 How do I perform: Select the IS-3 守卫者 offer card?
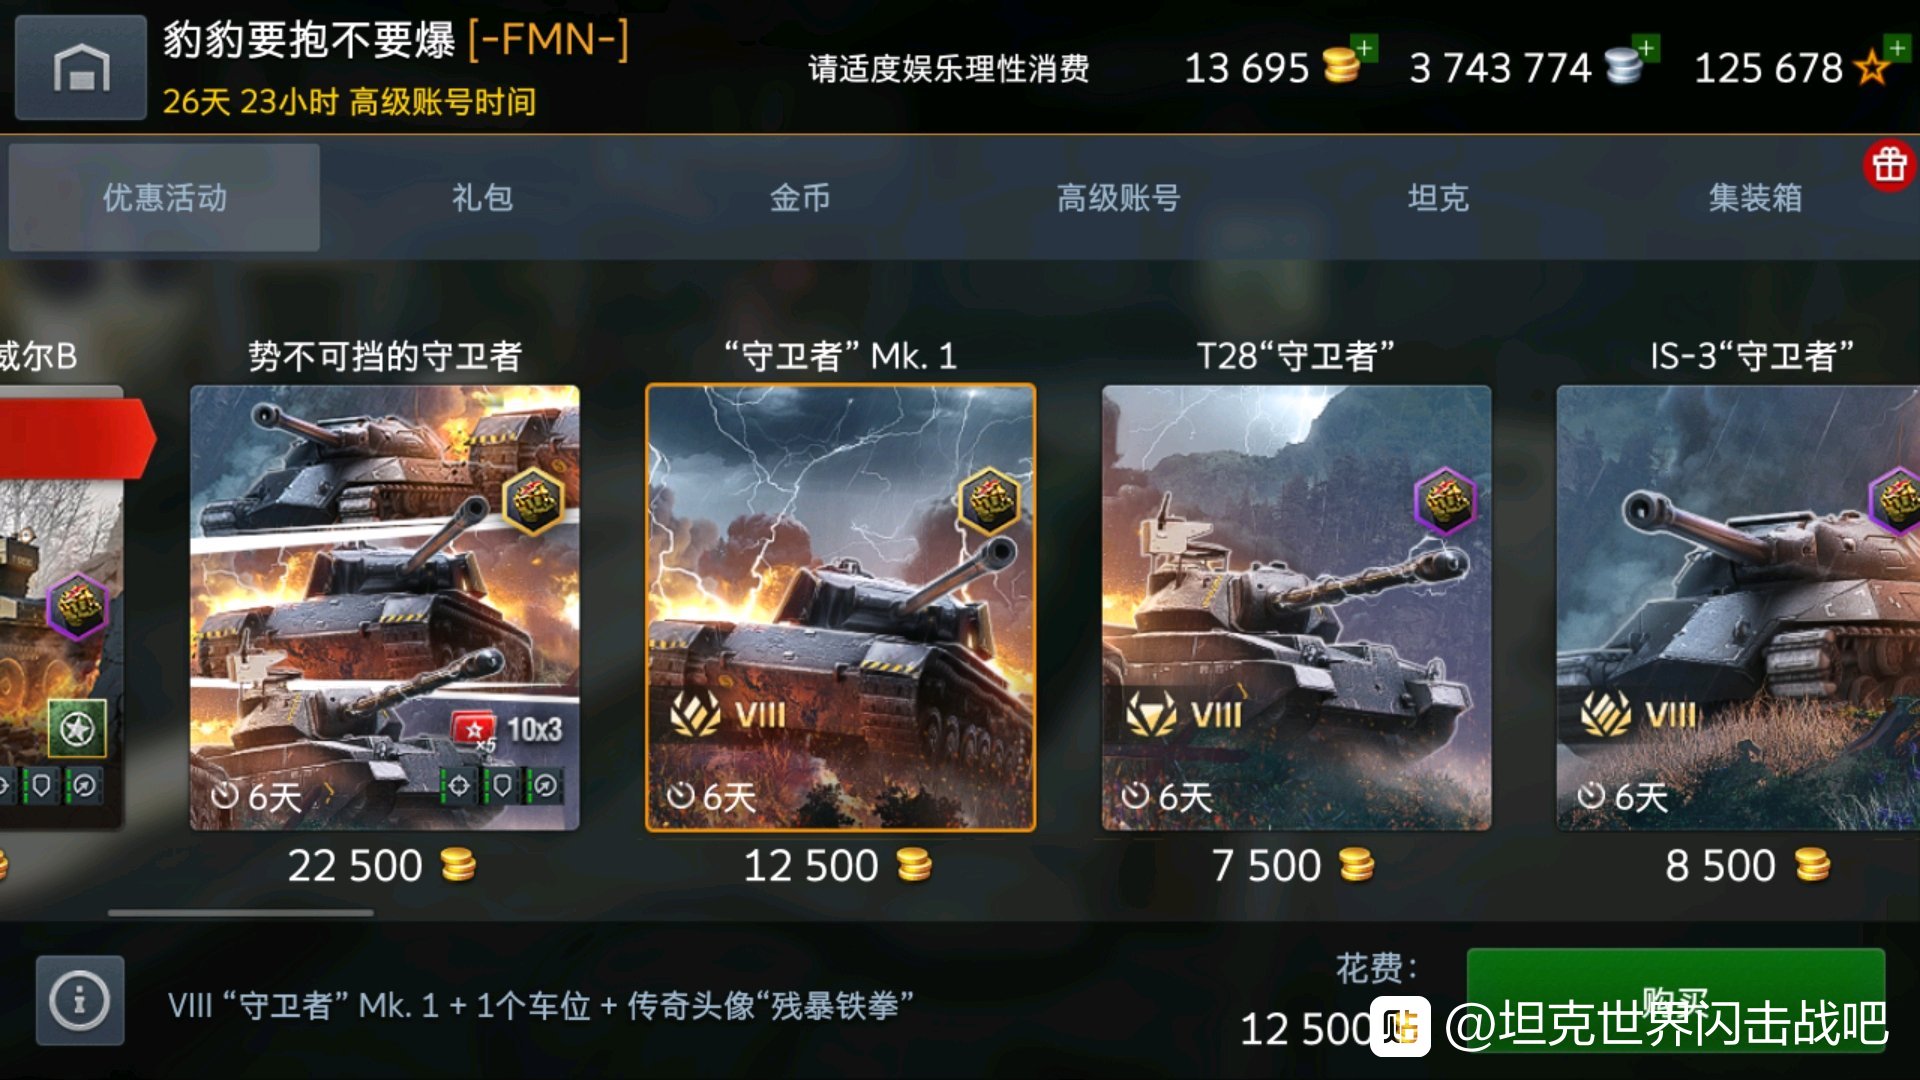coord(1738,608)
